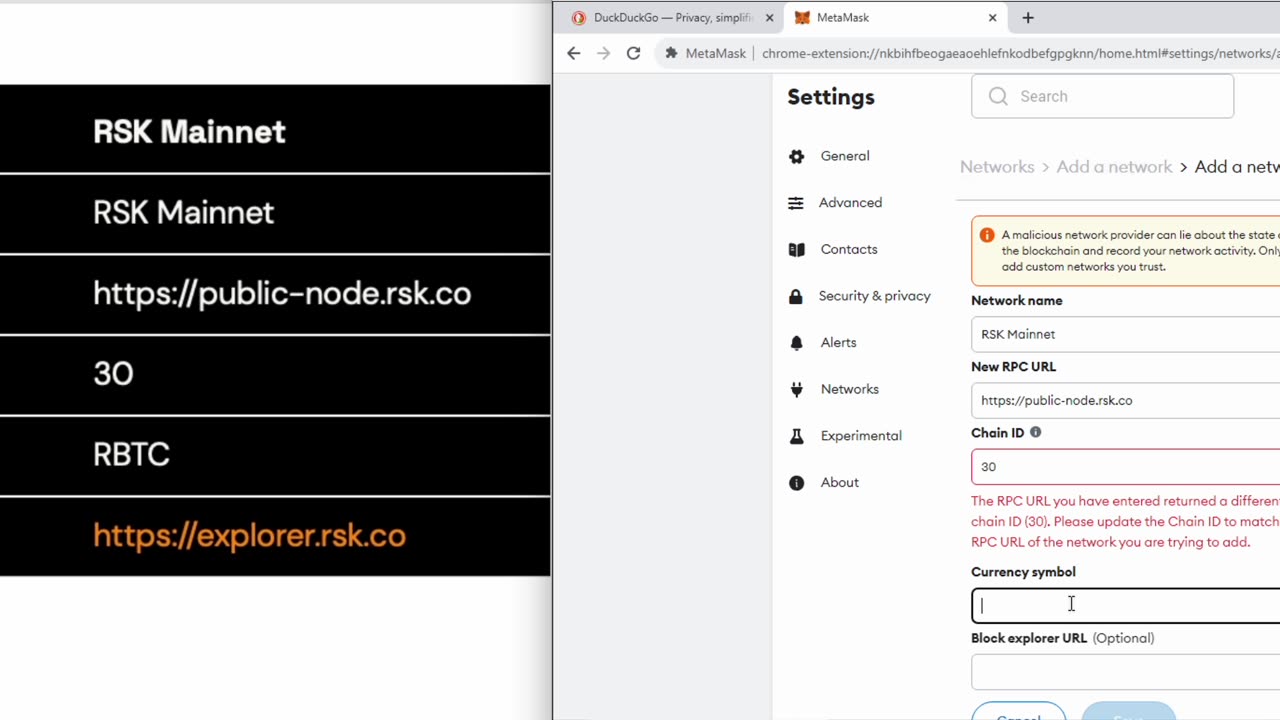This screenshot has height=720, width=1280.
Task: Click the browser address bar URL
Action: point(1020,53)
